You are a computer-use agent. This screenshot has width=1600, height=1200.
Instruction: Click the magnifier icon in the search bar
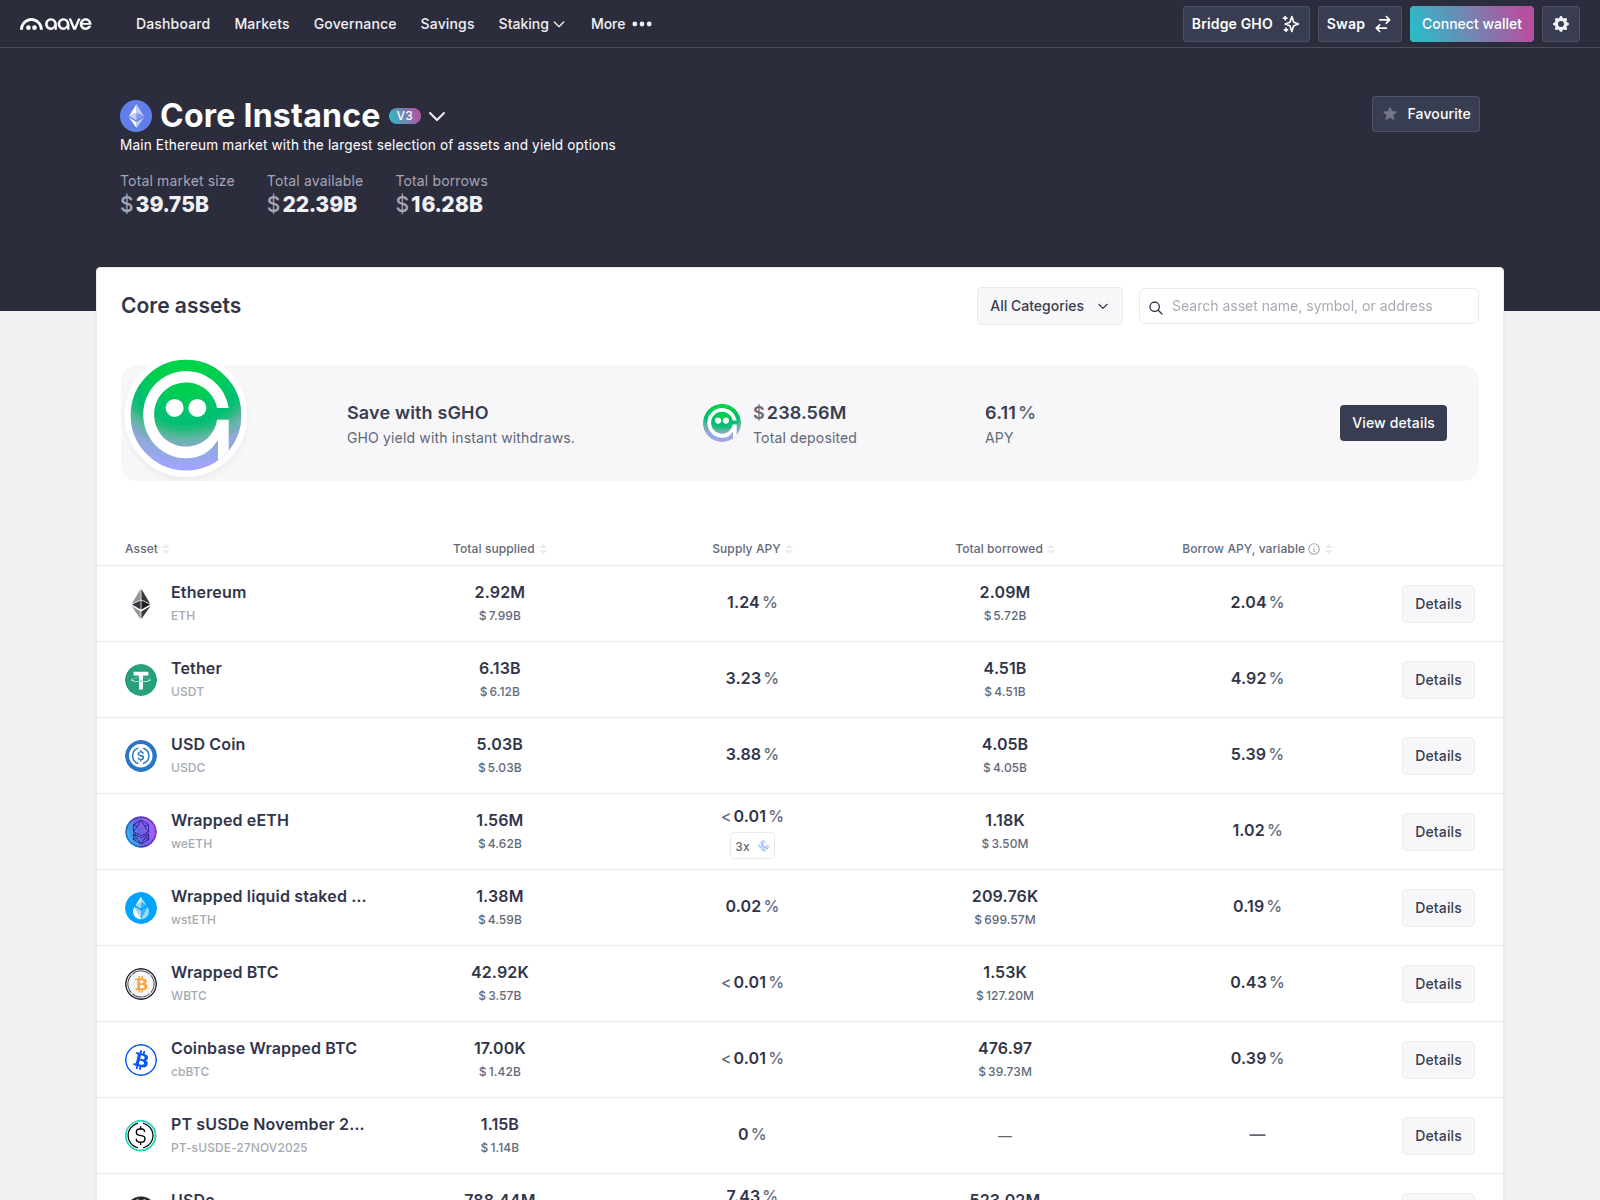click(1157, 307)
